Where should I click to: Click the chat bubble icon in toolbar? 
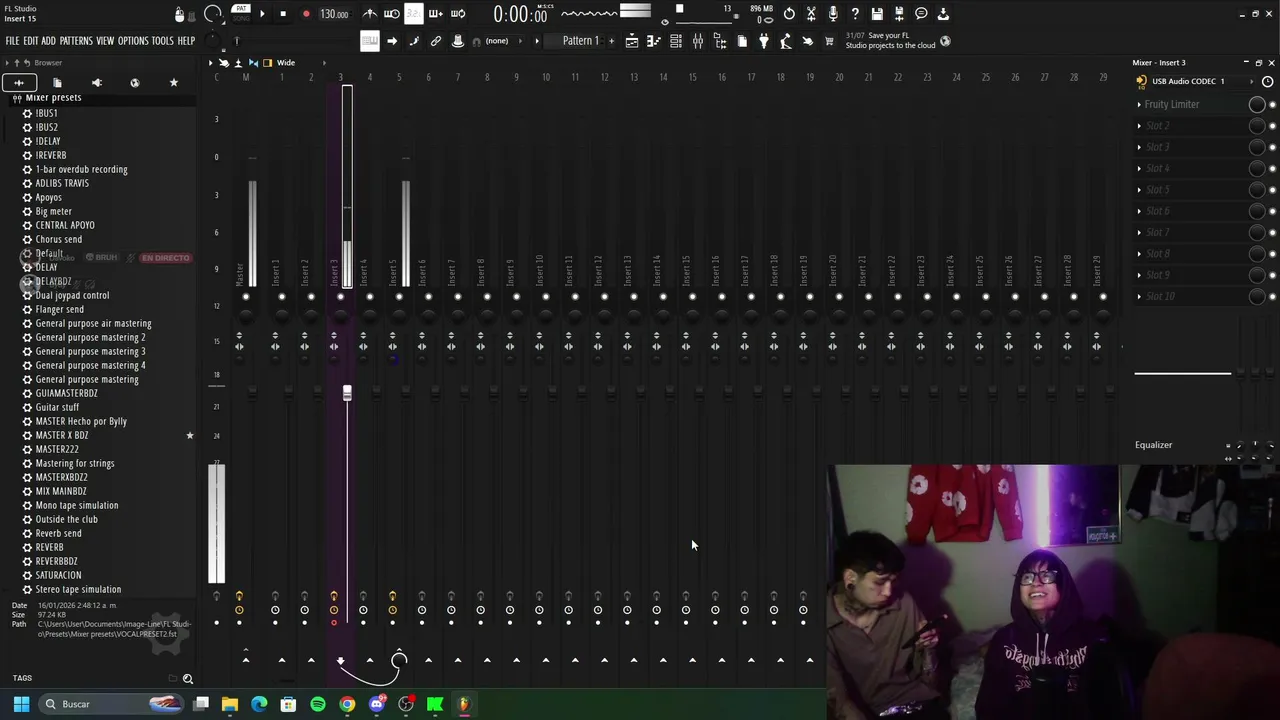tap(921, 14)
